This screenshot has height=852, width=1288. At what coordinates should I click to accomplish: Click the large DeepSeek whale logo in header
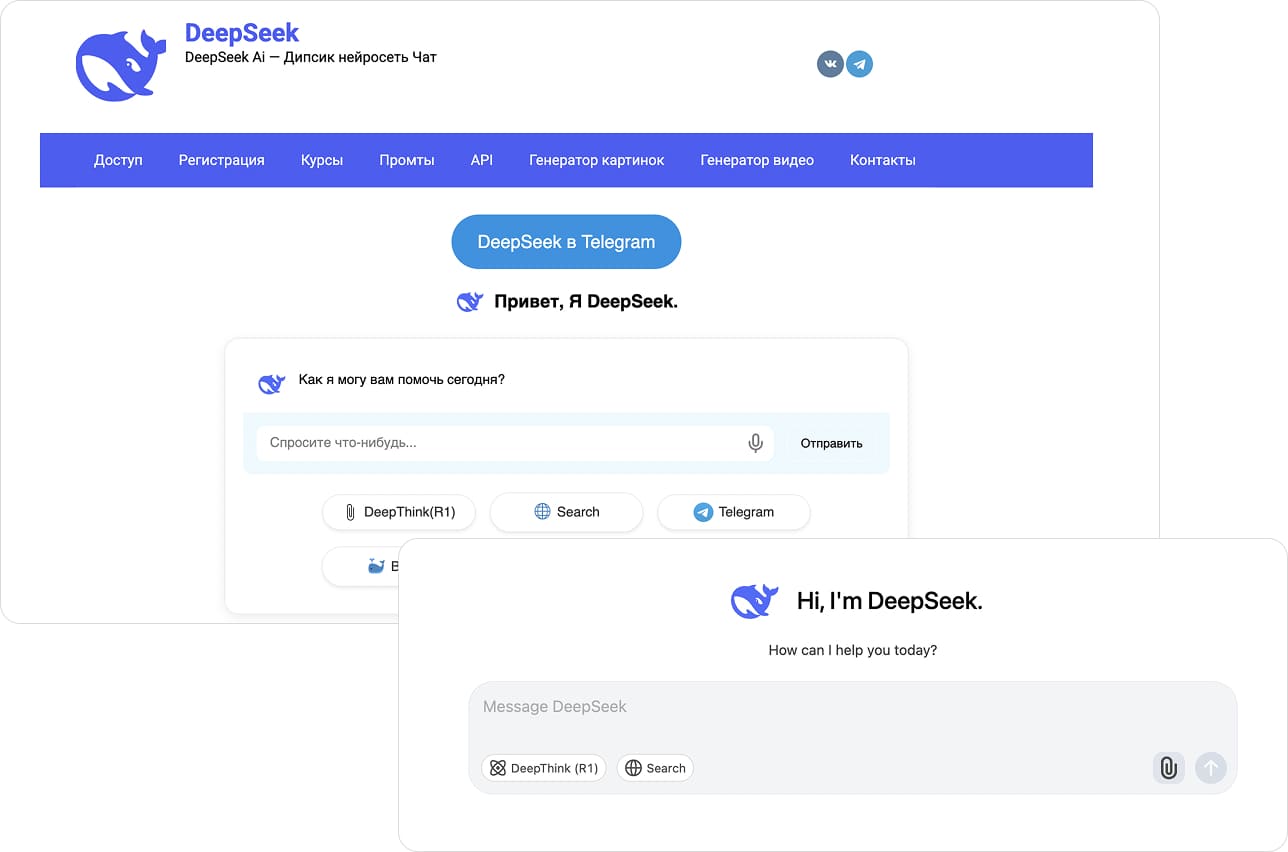pyautogui.click(x=120, y=65)
